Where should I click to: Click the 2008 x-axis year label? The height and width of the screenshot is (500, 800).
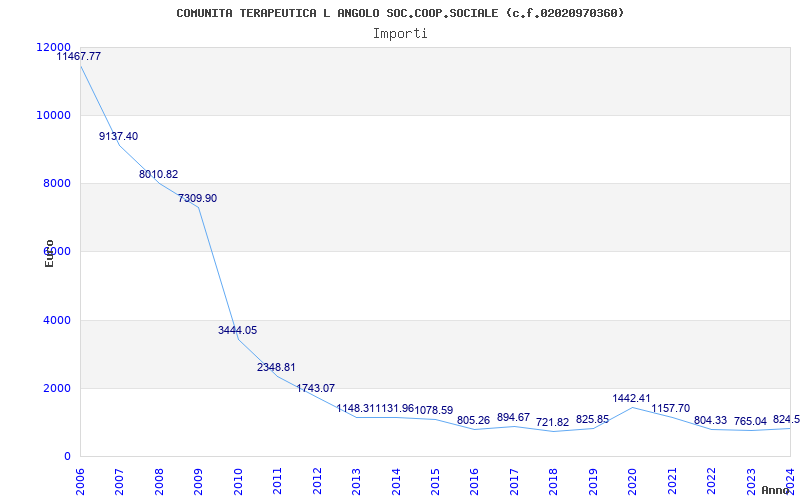click(159, 481)
